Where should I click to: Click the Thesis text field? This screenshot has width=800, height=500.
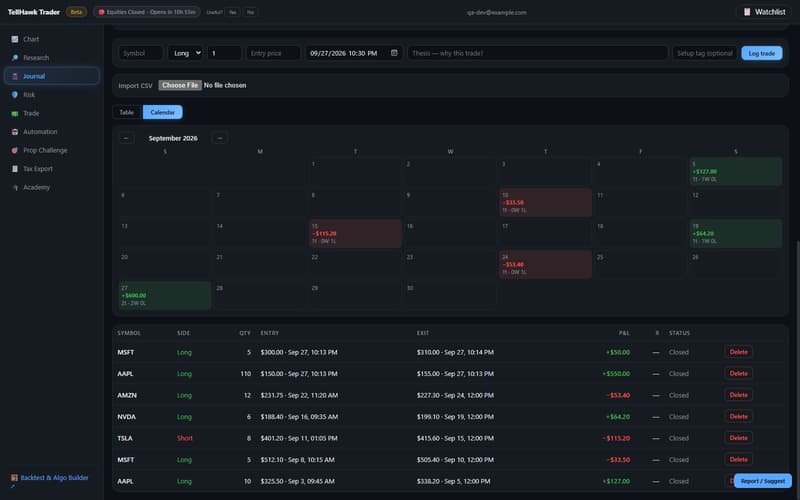[x=537, y=53]
